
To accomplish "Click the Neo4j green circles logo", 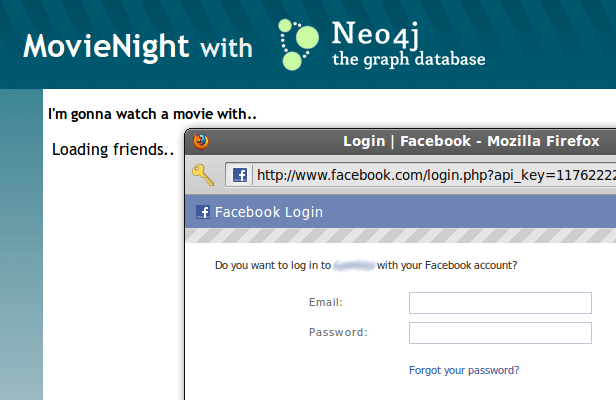I will click(298, 44).
